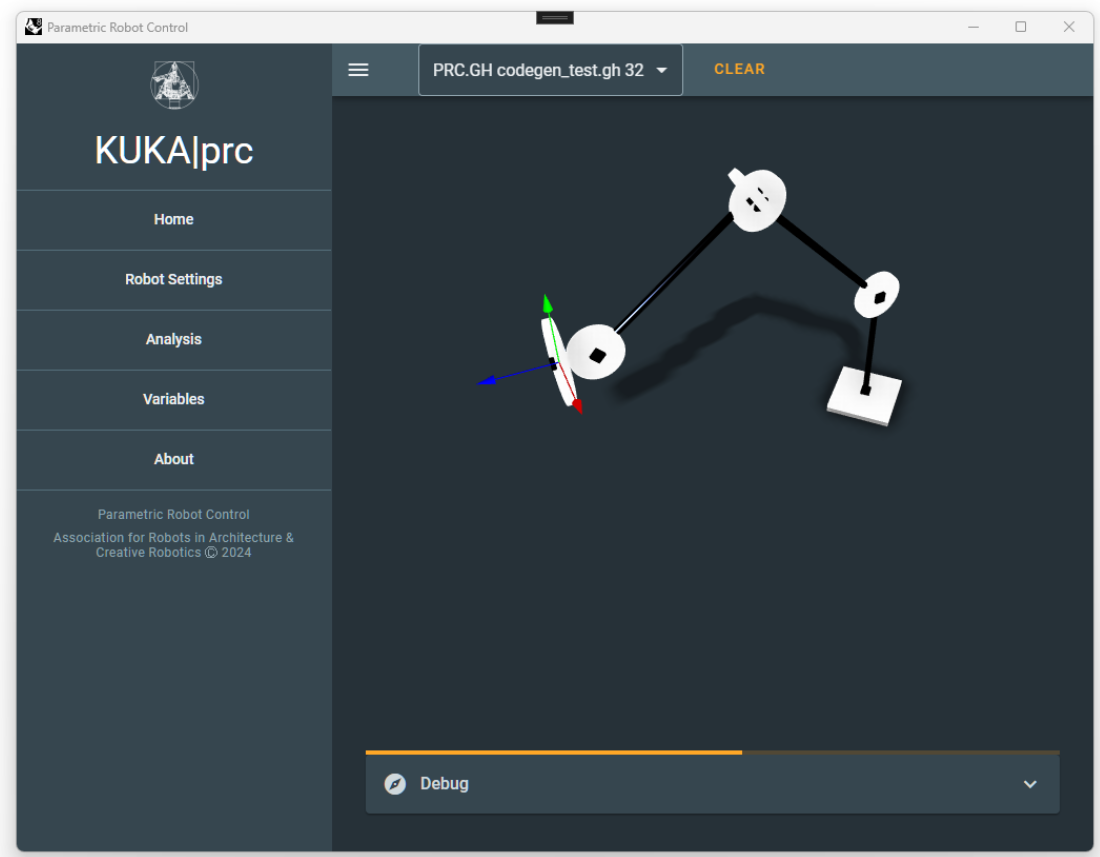Close the Parametric Robot Control window
Viewport: 1100px width, 857px height.
pos(1069,27)
